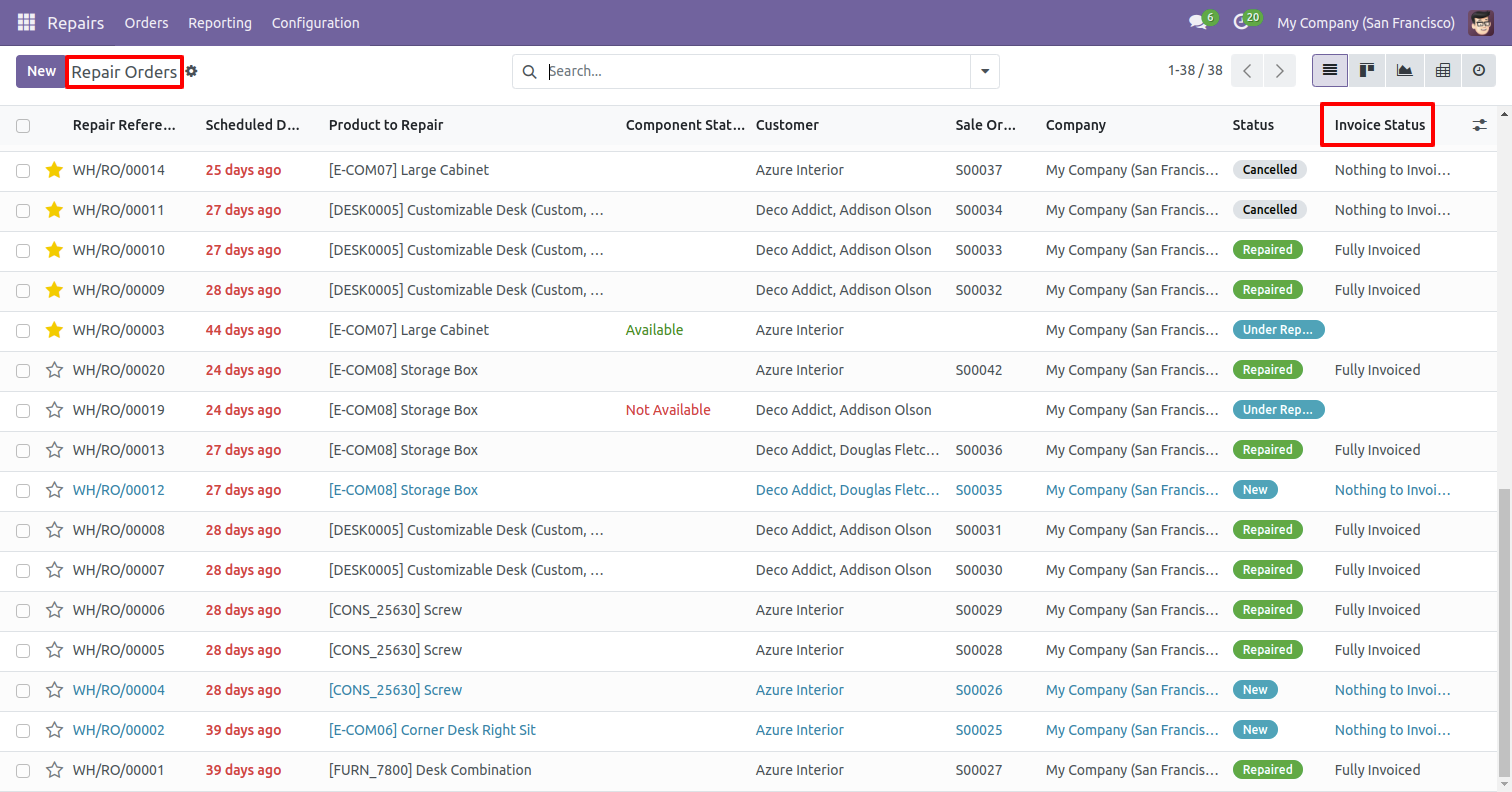The width and height of the screenshot is (1512, 792).
Task: Open optional columns selector
Action: [x=1480, y=125]
